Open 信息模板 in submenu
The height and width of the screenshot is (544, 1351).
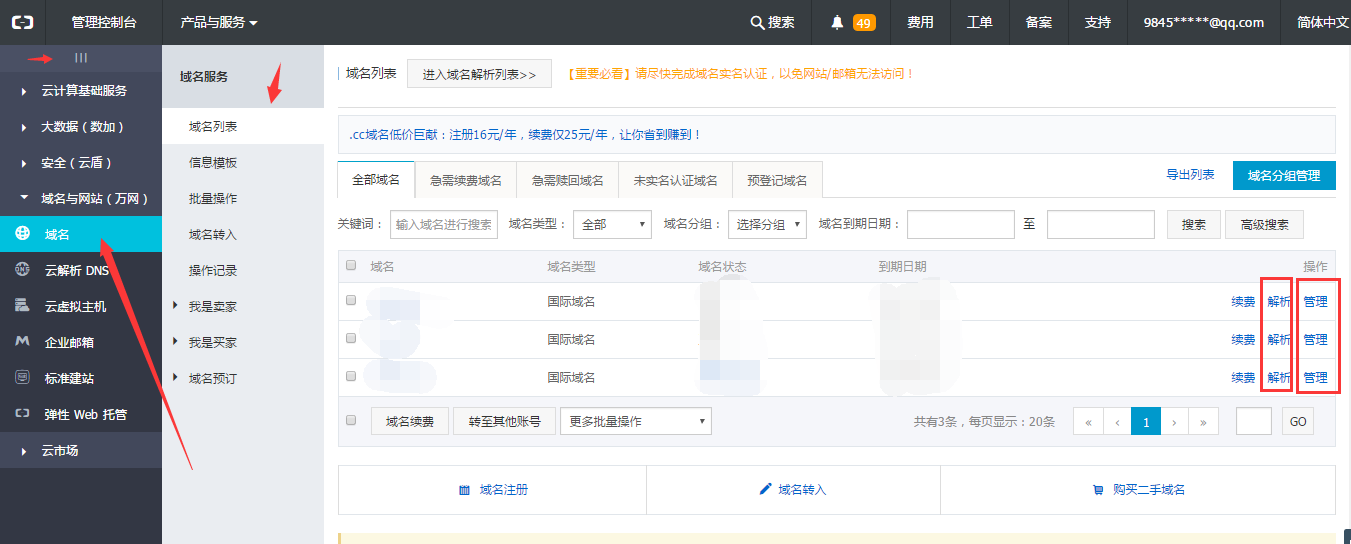pyautogui.click(x=243, y=162)
